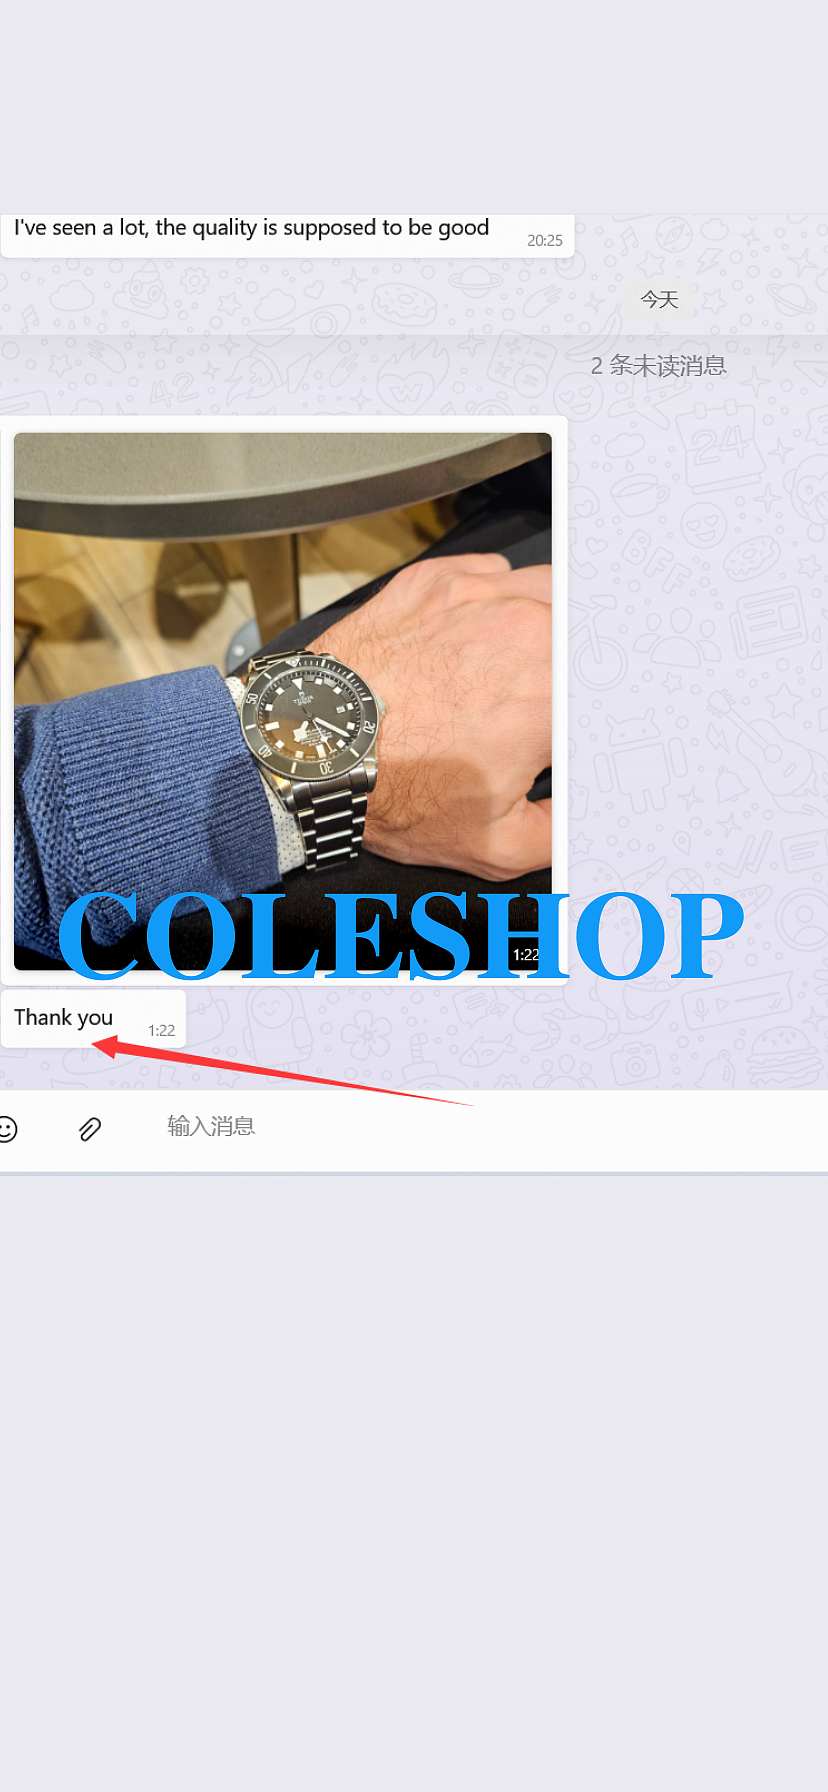Click the 1:22 timestamp on the photo

coord(526,954)
